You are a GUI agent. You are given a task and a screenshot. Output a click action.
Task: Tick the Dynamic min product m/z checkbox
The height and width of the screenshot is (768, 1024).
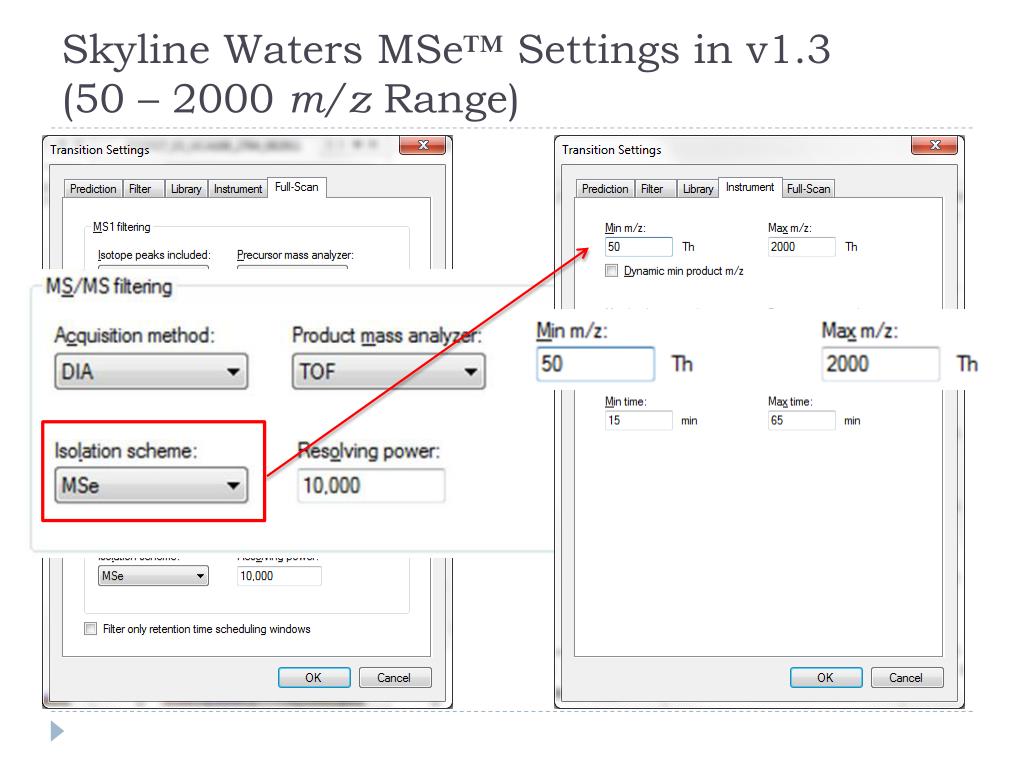point(611,270)
